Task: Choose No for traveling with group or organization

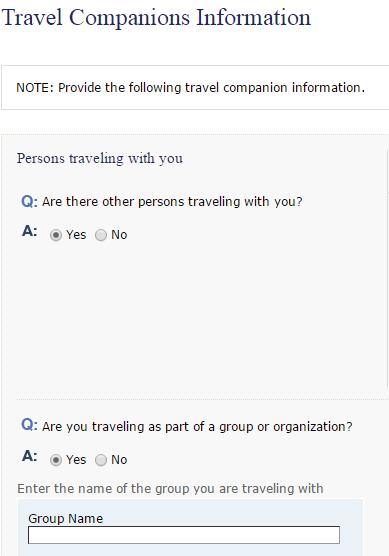Action: point(101,460)
